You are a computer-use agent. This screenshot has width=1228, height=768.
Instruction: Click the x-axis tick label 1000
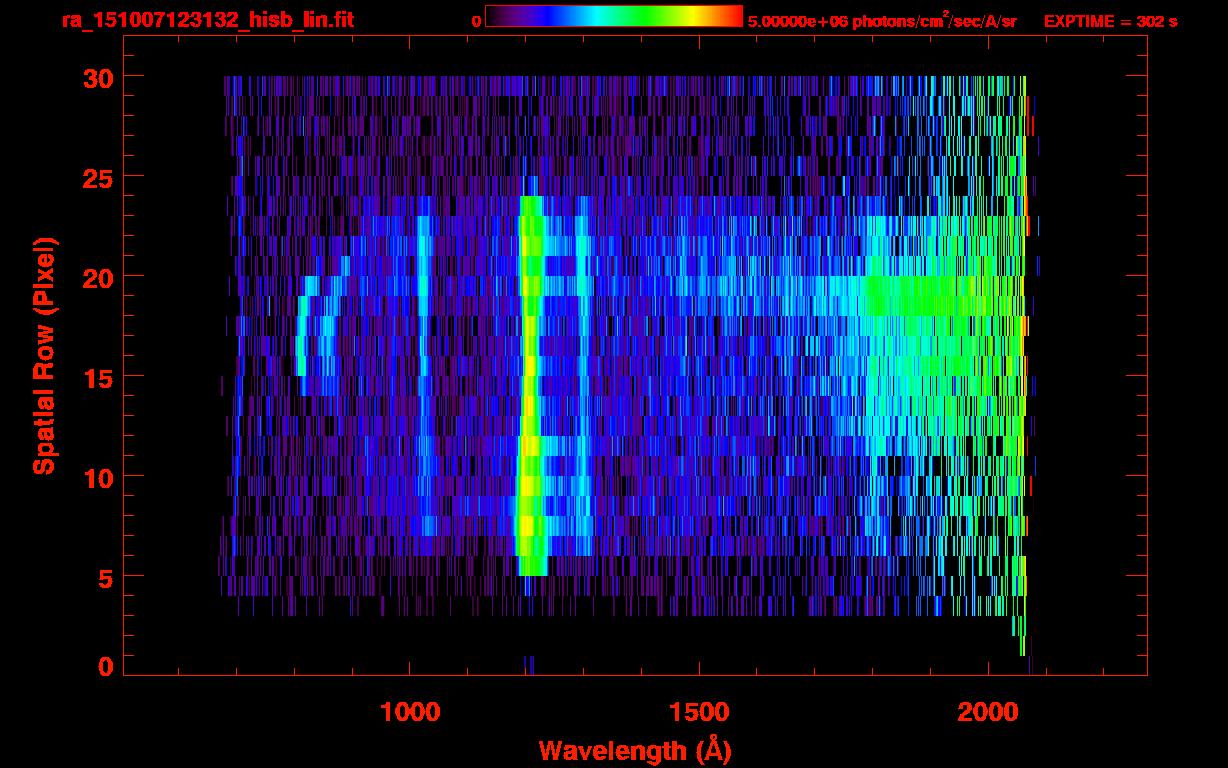(x=410, y=712)
